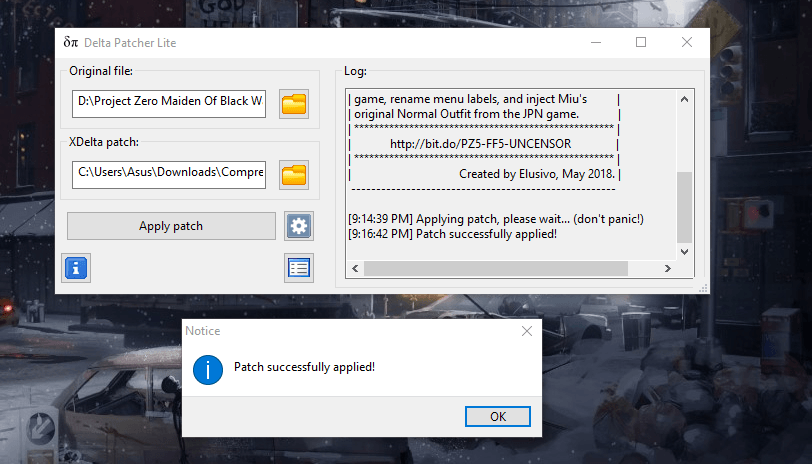Open the blue About info icon
Image resolution: width=812 pixels, height=464 pixels.
(76, 268)
